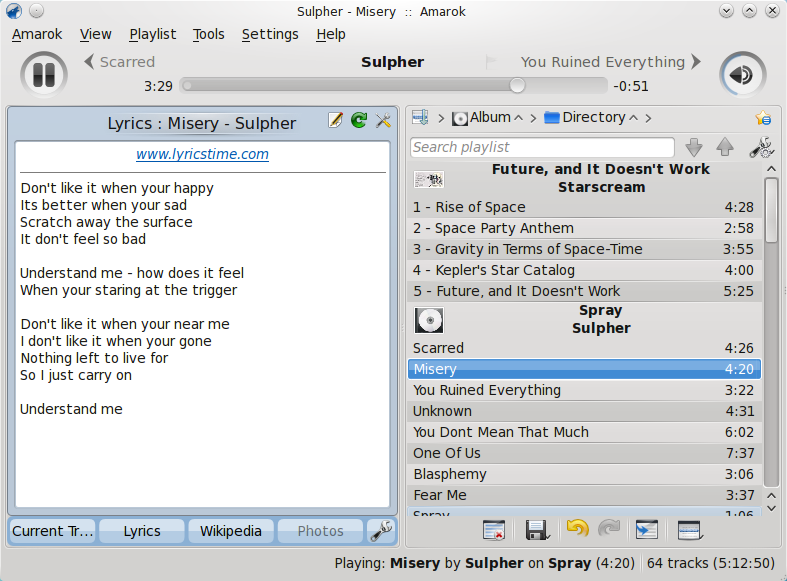Screen dimensions: 787x581
Task: Select the Scarred track row
Action: 584,348
